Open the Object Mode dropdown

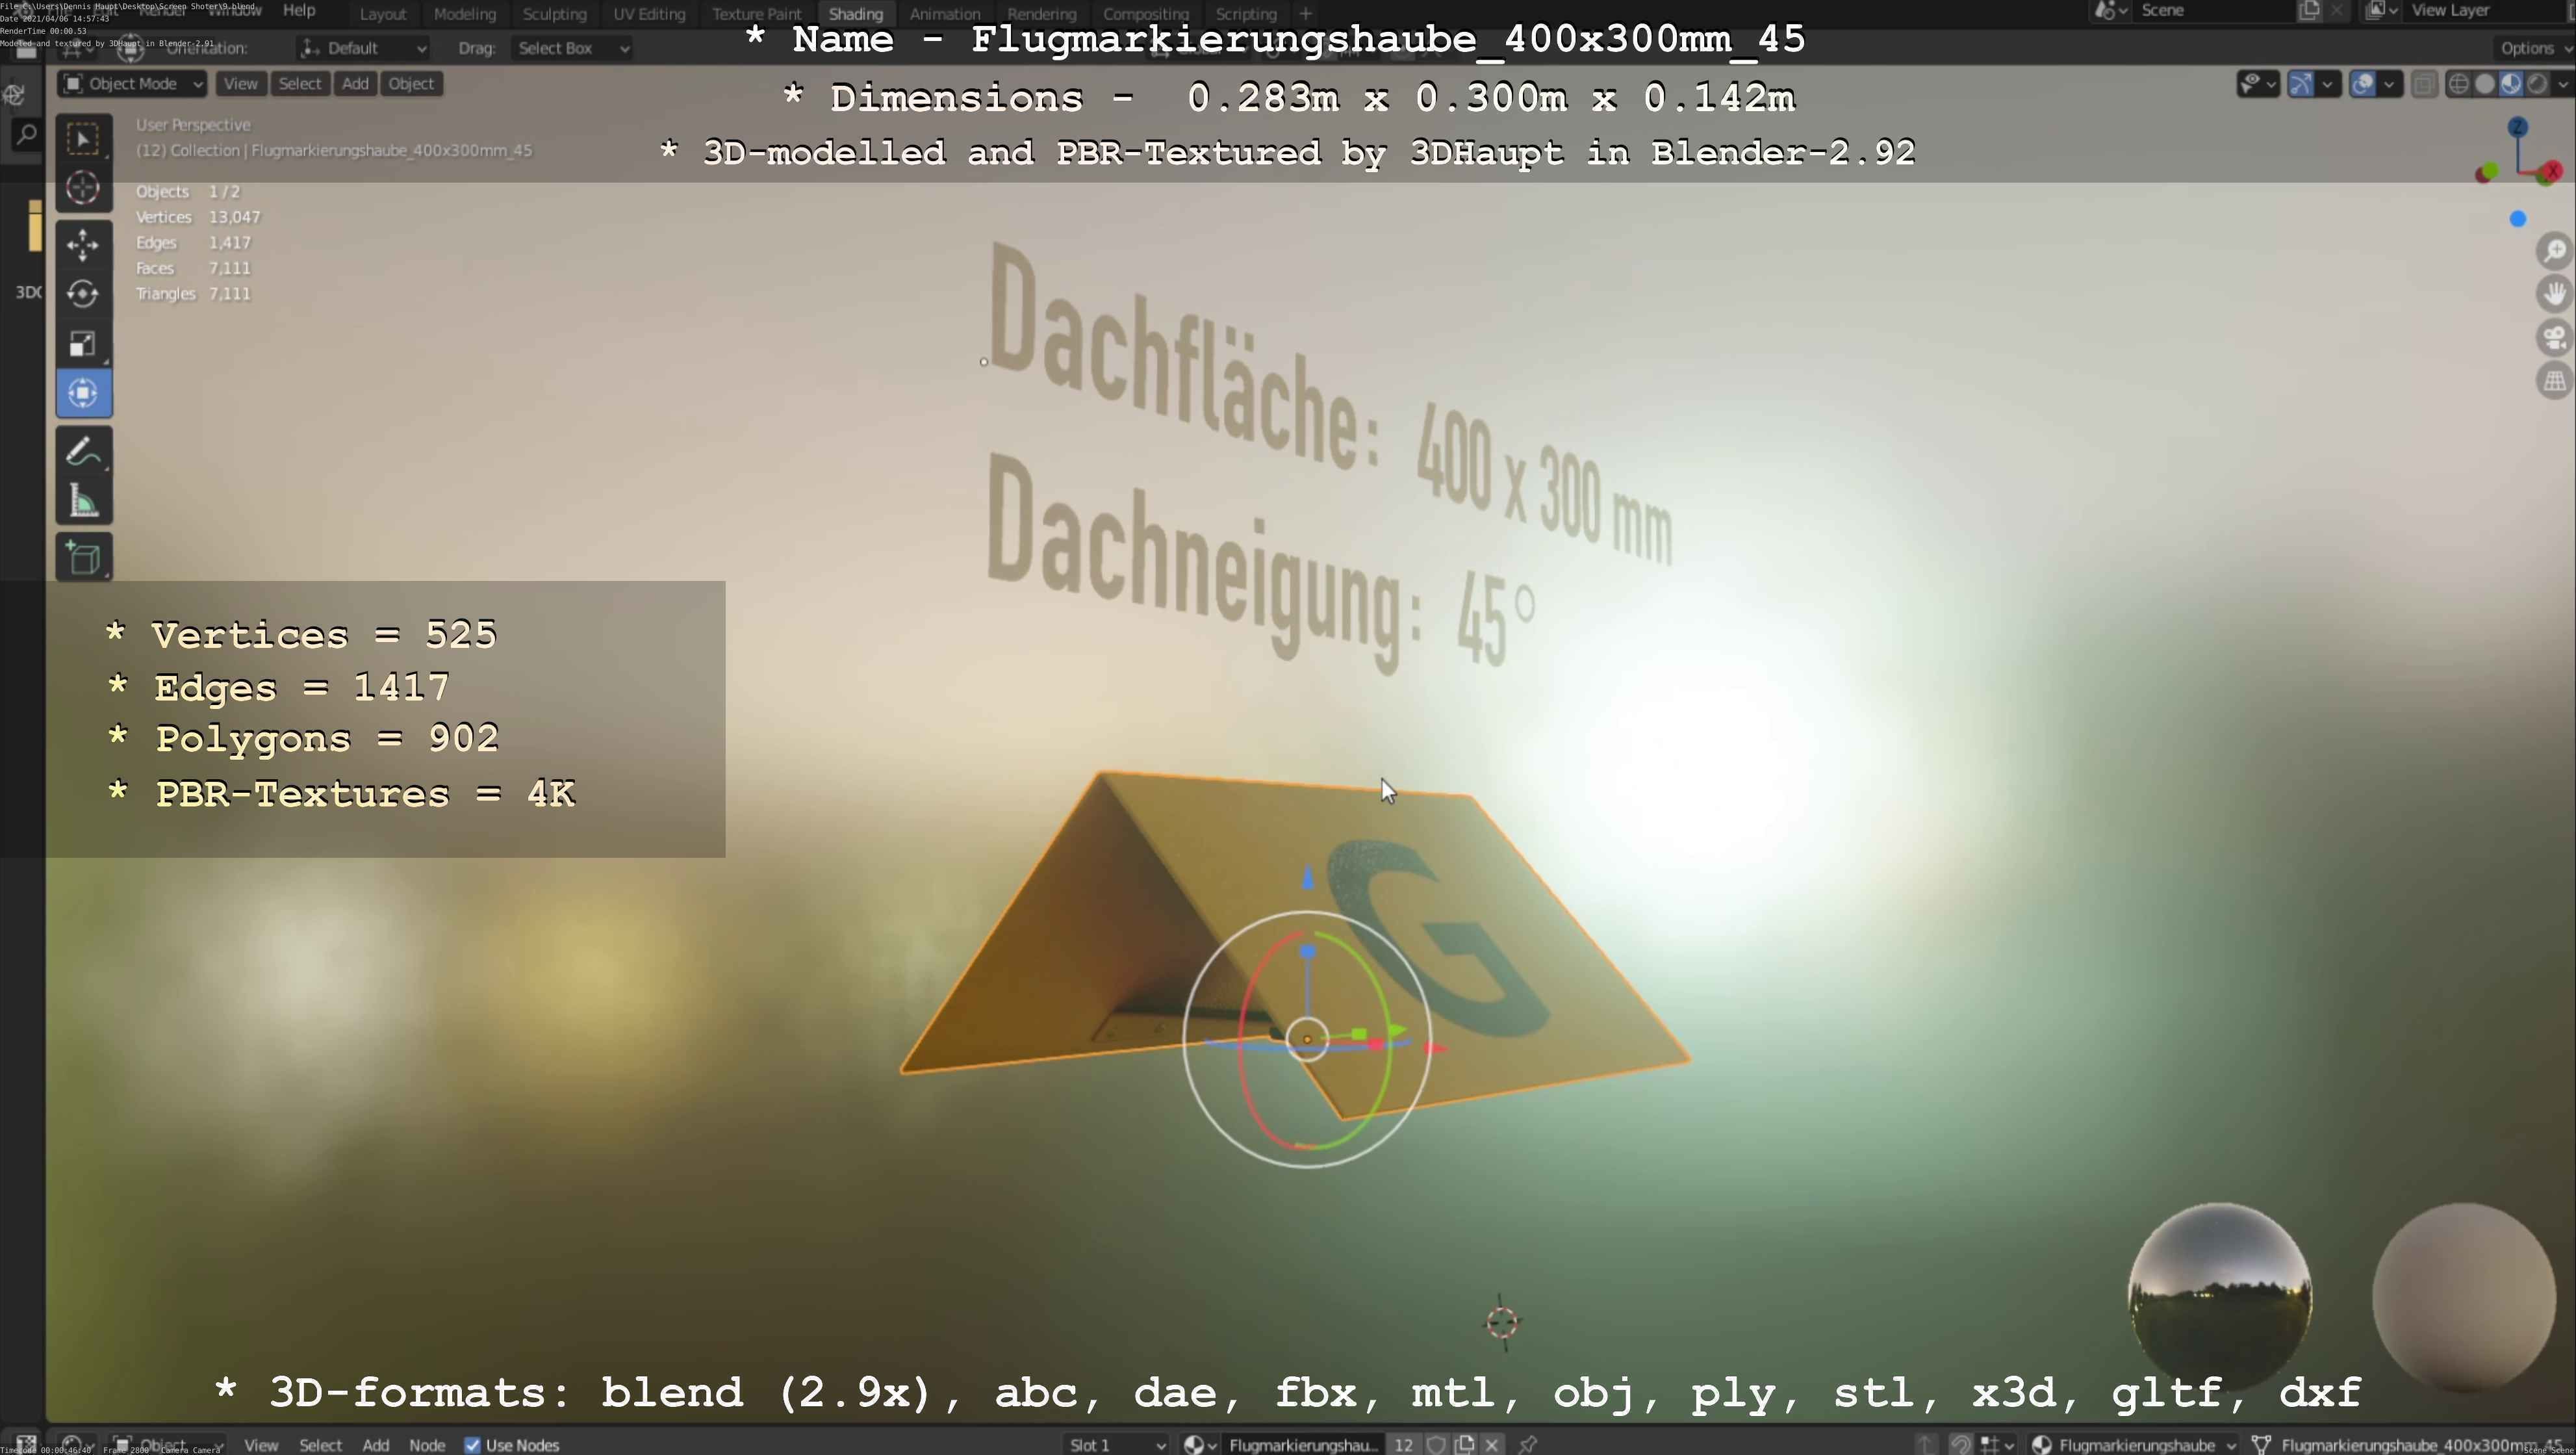pos(132,84)
